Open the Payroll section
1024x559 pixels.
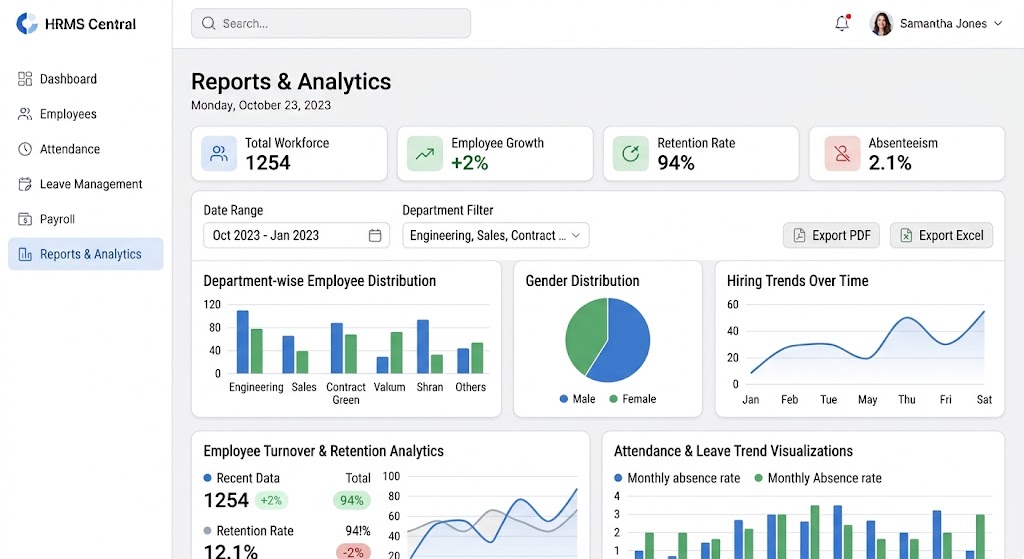tap(86, 219)
